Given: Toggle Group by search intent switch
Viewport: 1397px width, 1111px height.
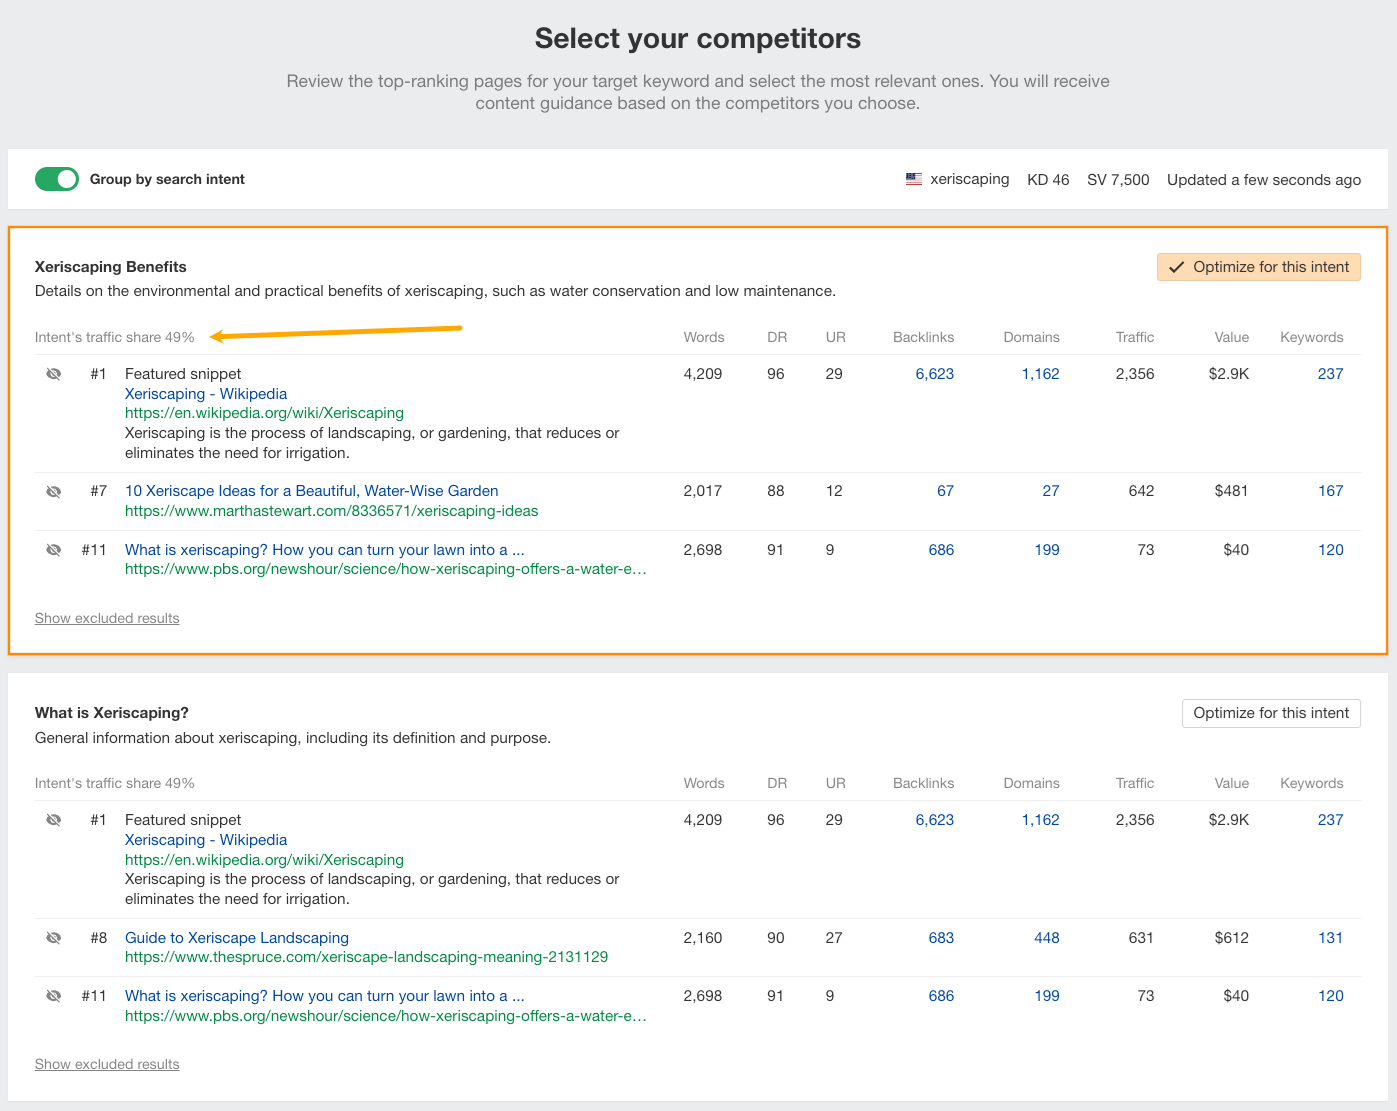Looking at the screenshot, I should pyautogui.click(x=57, y=179).
